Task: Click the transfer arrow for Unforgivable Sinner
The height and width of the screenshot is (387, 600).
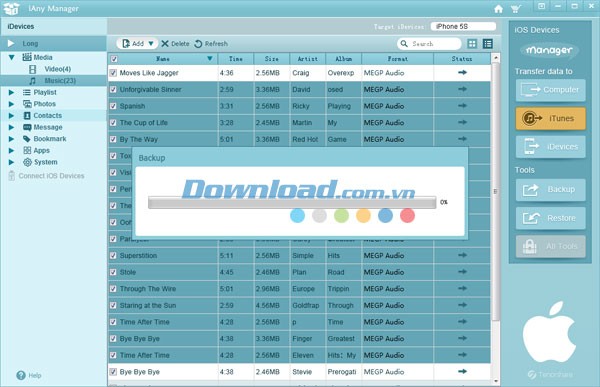Action: [x=462, y=89]
